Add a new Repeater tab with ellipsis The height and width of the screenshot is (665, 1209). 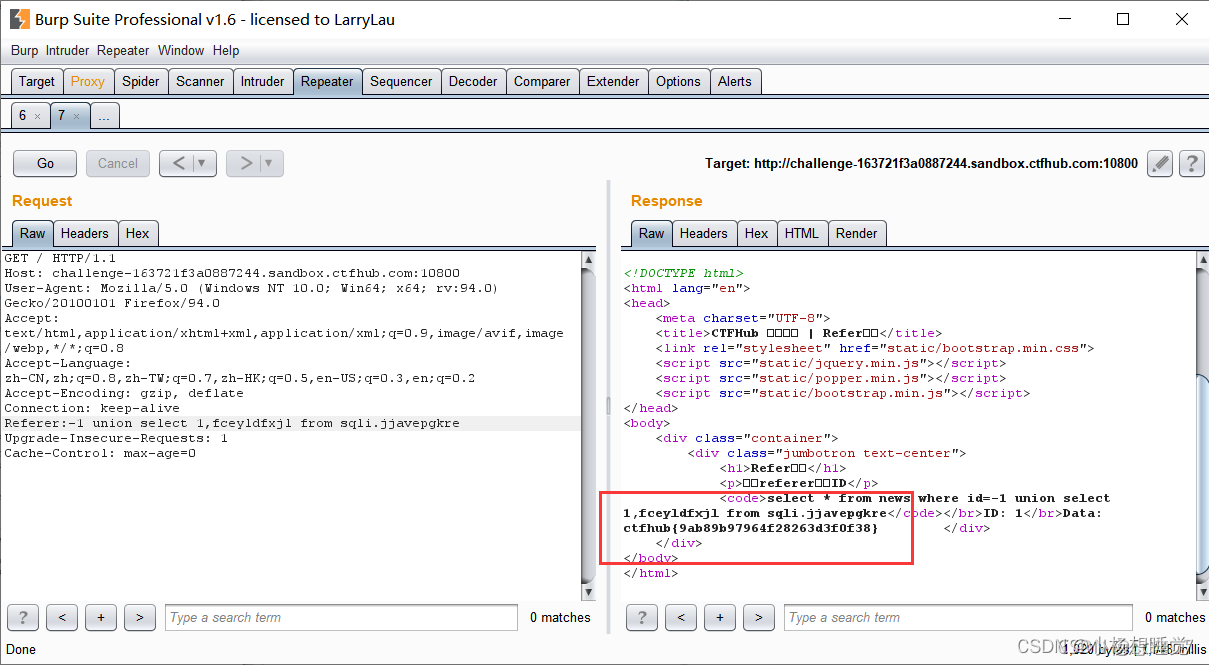[x=104, y=116]
